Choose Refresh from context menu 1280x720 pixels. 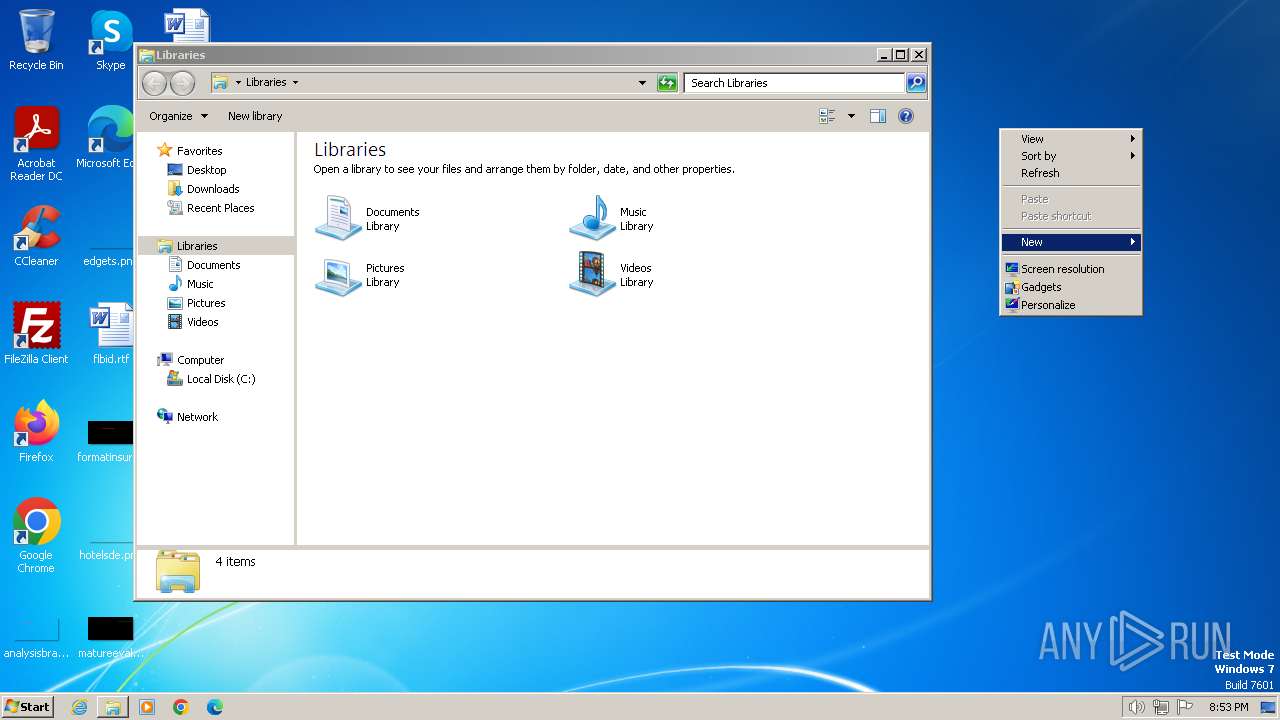coord(1071,173)
